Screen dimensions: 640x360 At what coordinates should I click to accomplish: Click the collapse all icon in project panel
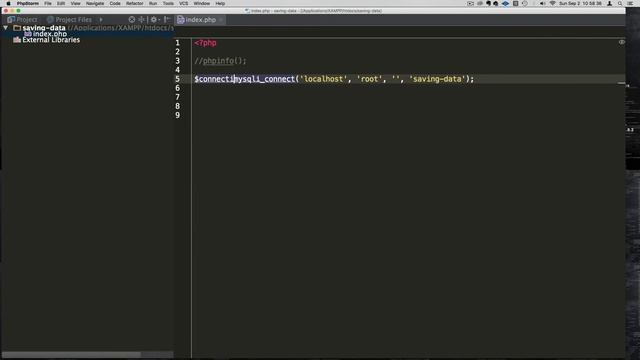(141, 19)
